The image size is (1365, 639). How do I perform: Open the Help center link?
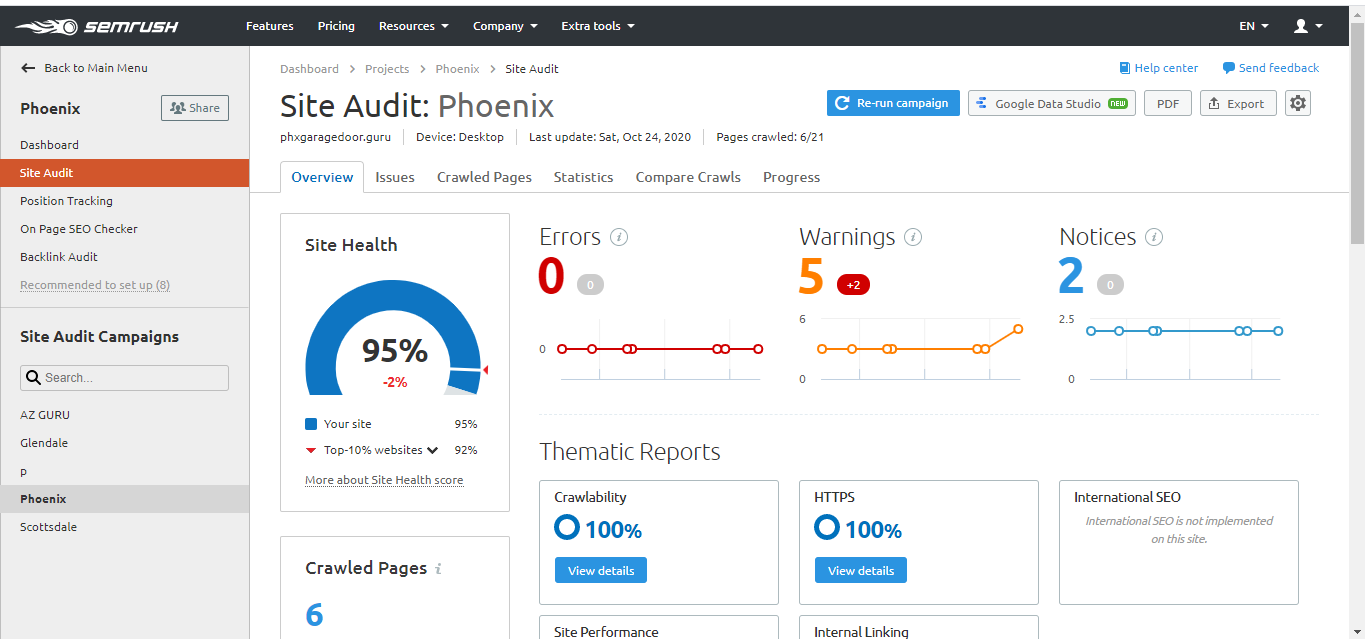[x=1158, y=68]
